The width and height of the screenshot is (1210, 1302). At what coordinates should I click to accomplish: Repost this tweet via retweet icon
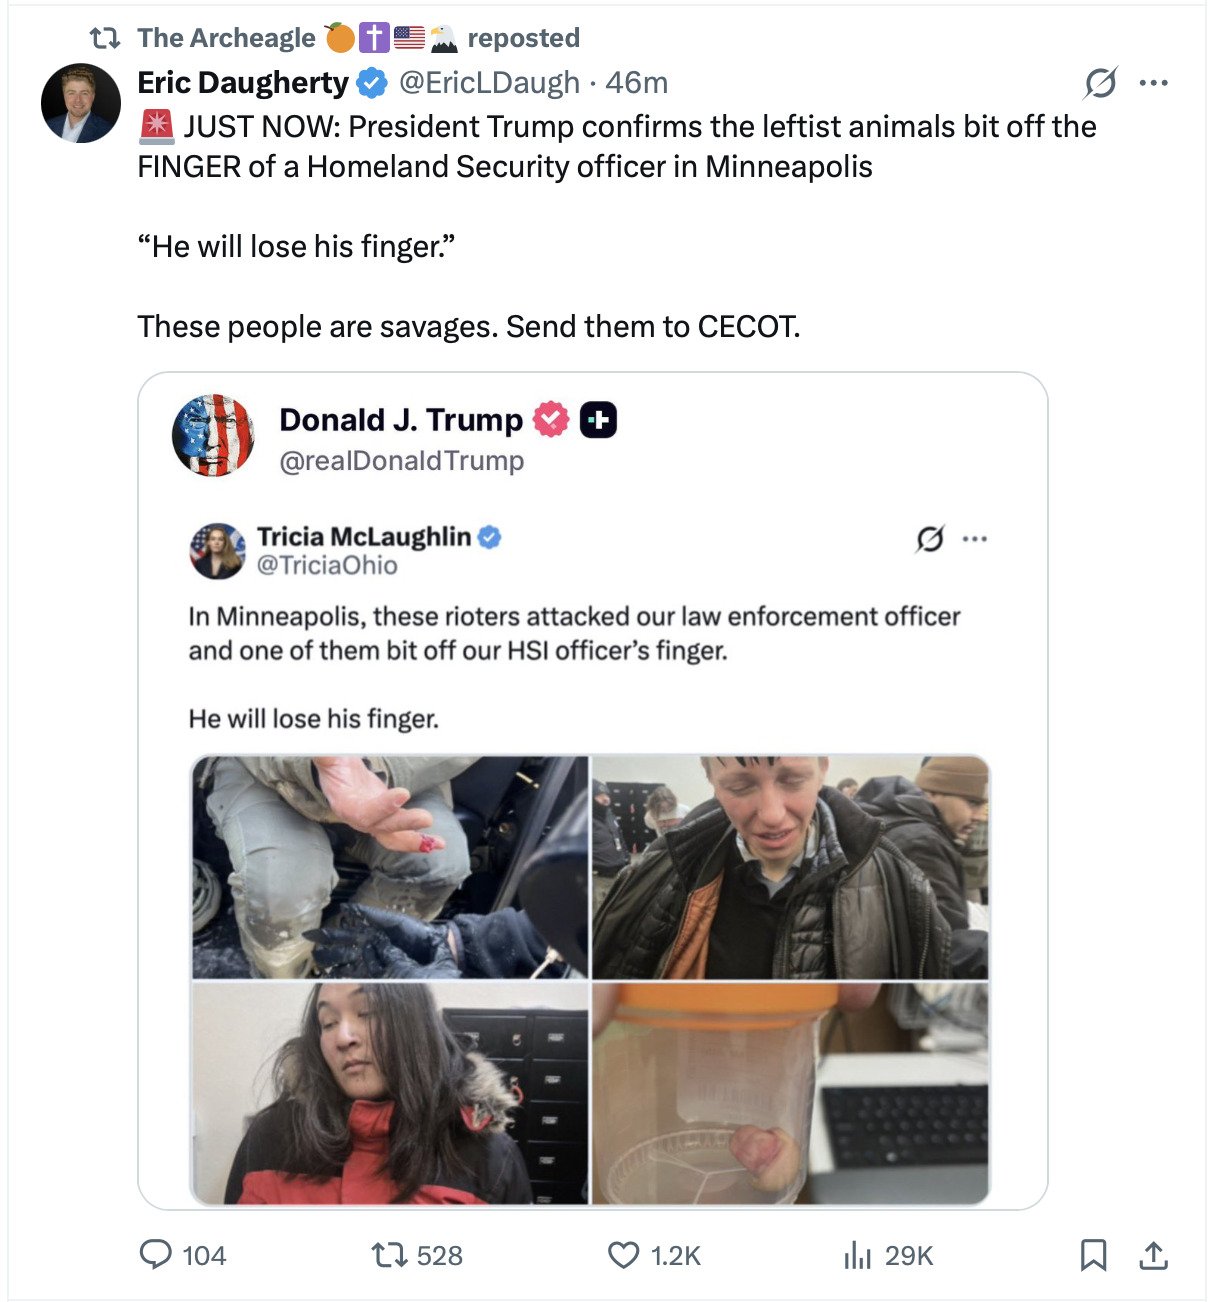point(387,1255)
